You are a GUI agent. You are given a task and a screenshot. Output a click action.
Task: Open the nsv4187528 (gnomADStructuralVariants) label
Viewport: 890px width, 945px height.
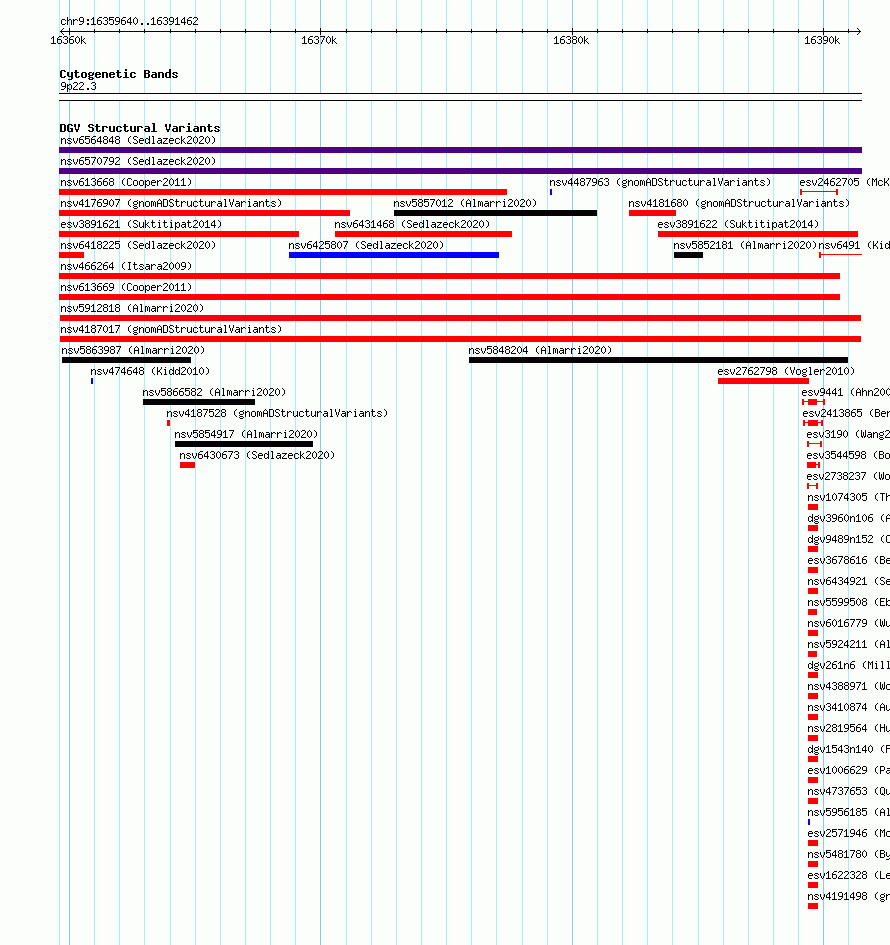277,413
